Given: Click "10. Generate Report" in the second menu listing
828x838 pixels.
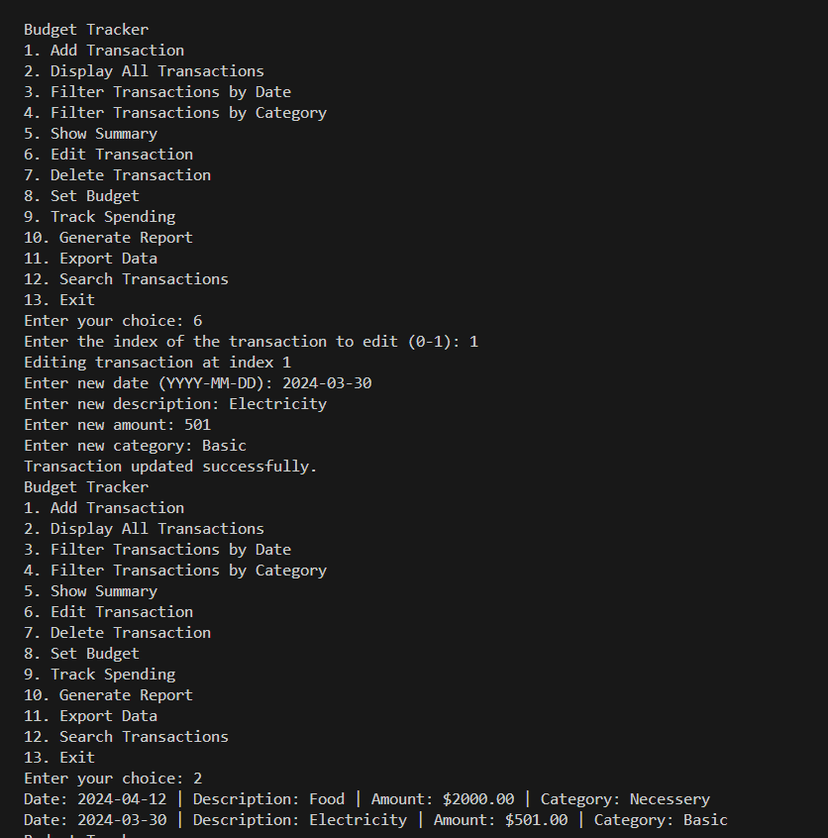Looking at the screenshot, I should tap(108, 695).
